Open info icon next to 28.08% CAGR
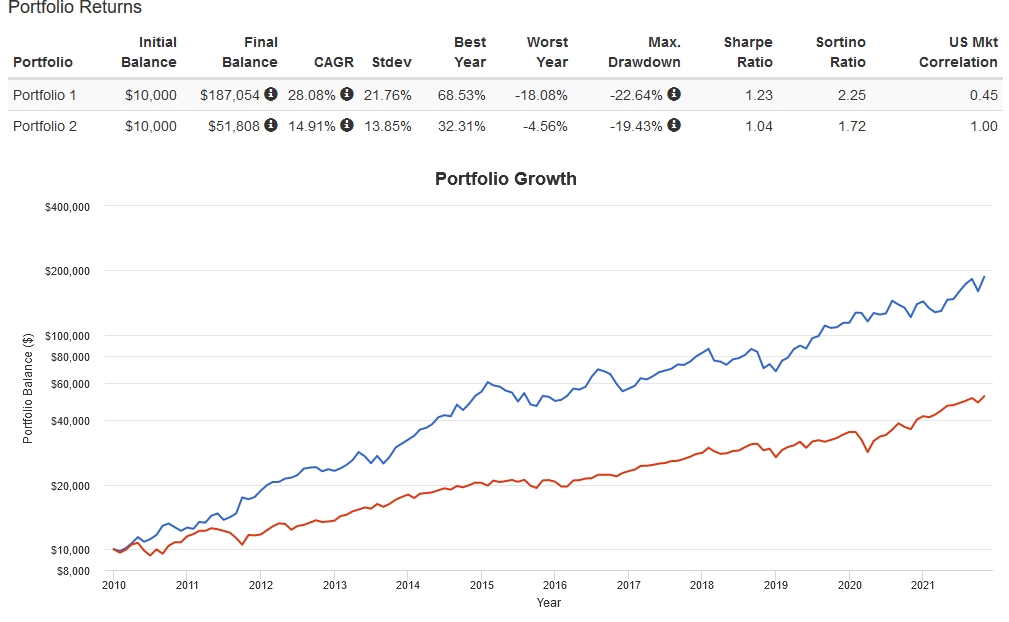 347,95
